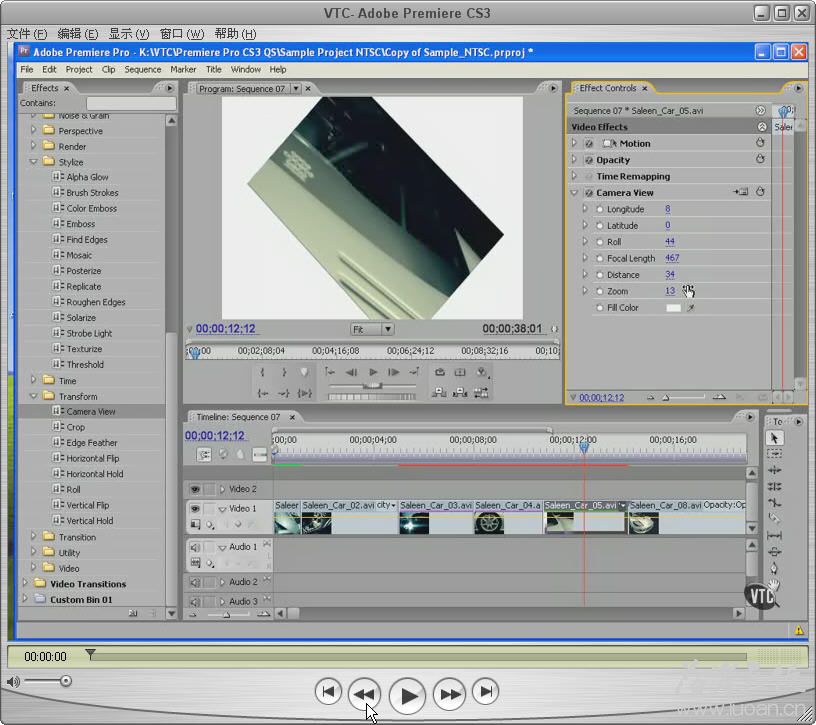
Task: Hide the Video 1 track
Action: 195,508
